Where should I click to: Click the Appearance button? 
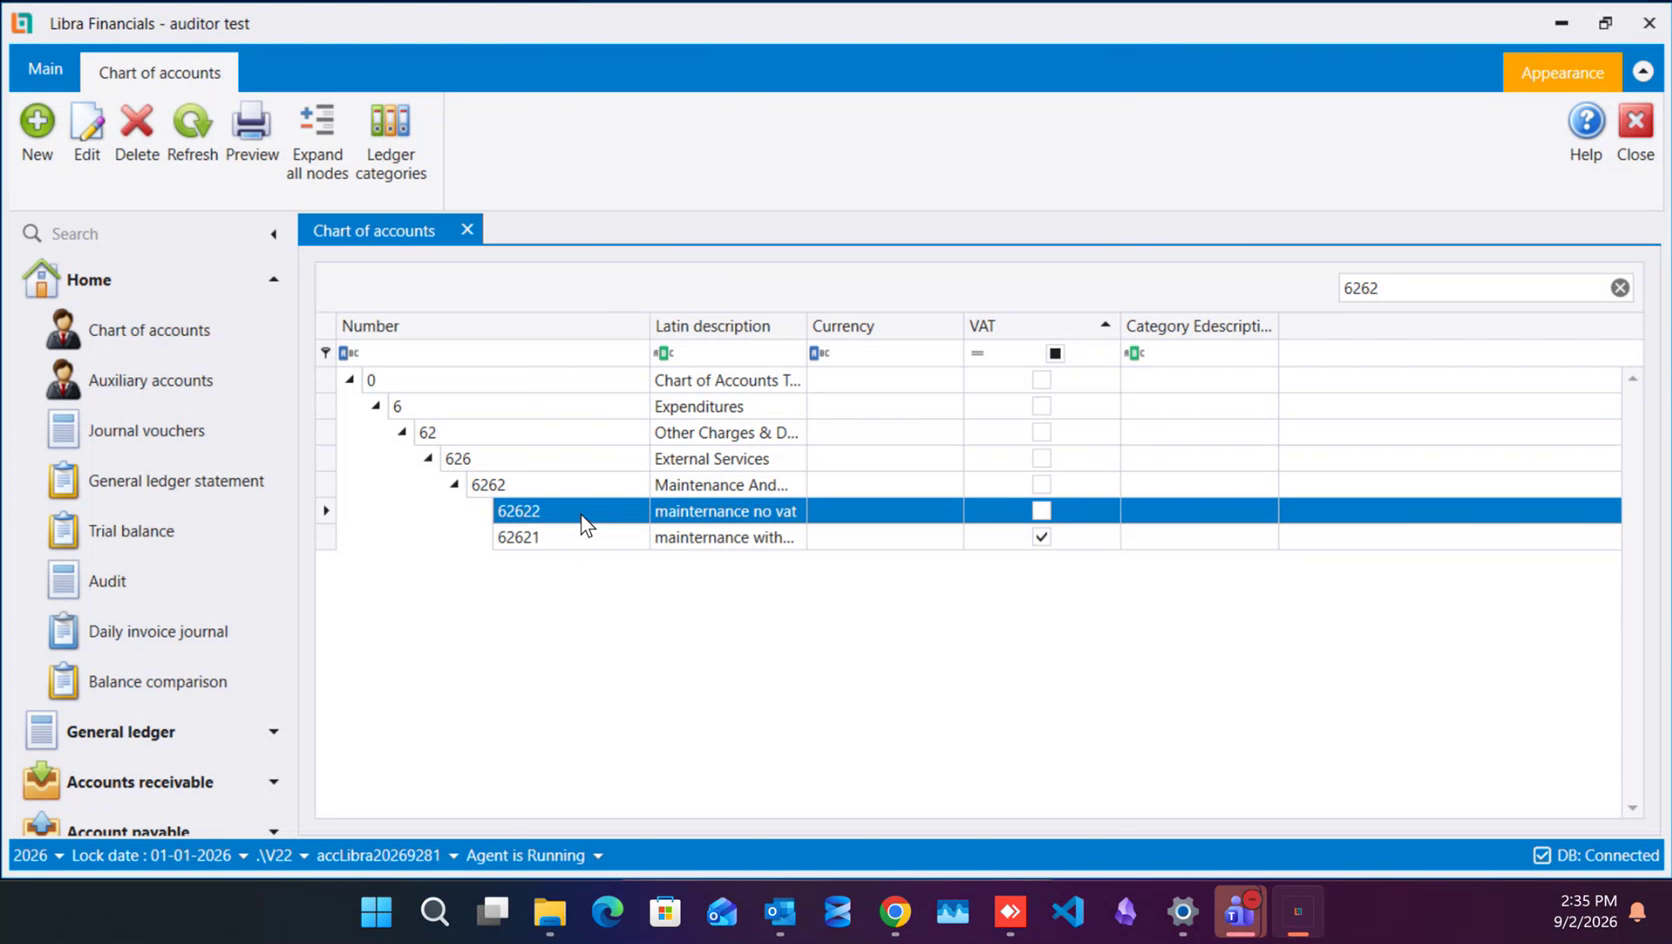[x=1562, y=72]
